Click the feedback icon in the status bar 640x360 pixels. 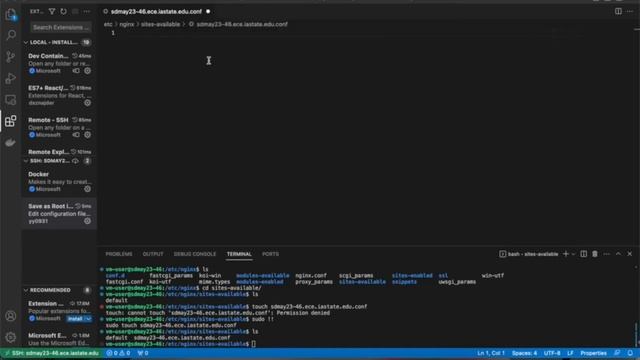coord(617,353)
